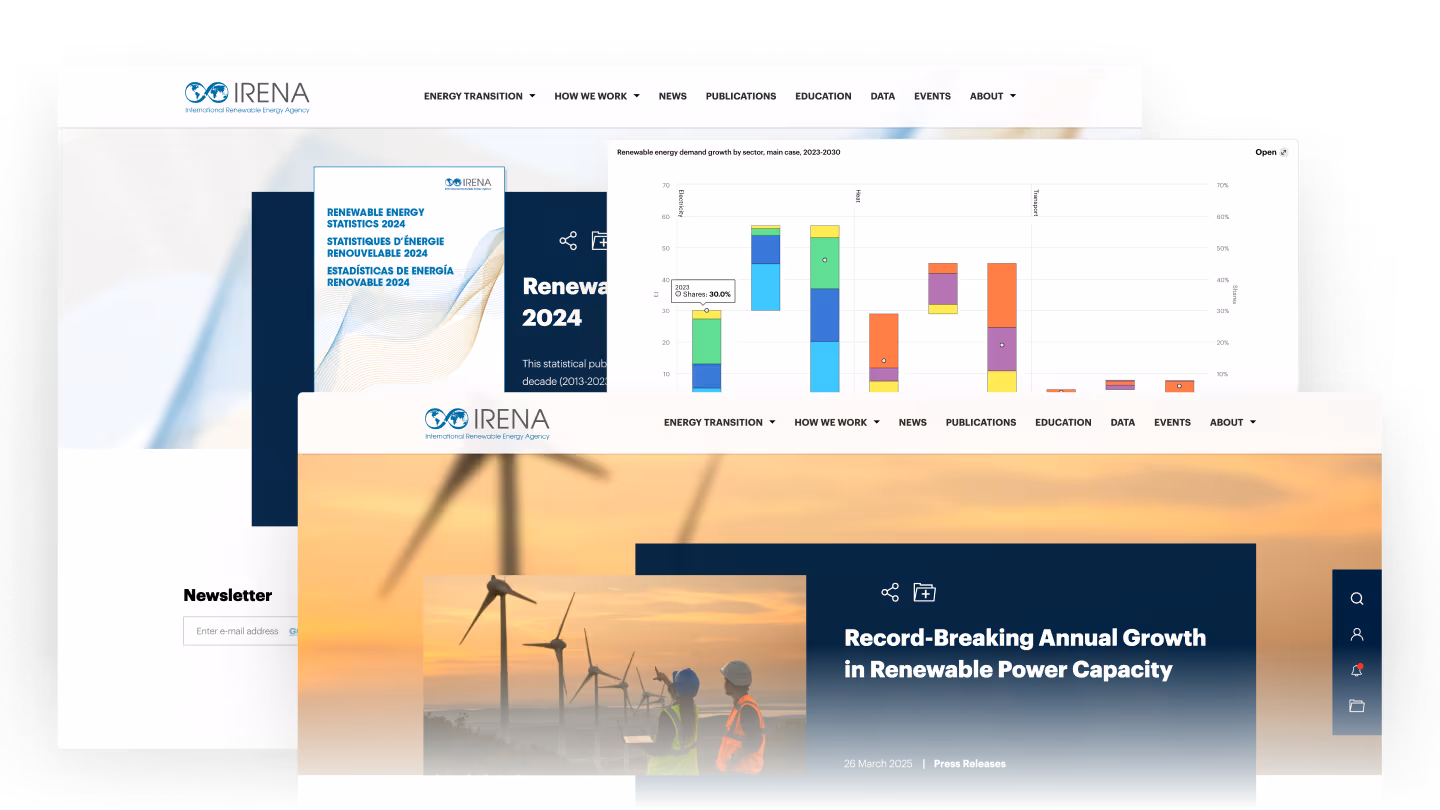Screen dimensions: 1440x810
Task: Click the 2023 Shares 30.0% data point
Action: pos(706,310)
